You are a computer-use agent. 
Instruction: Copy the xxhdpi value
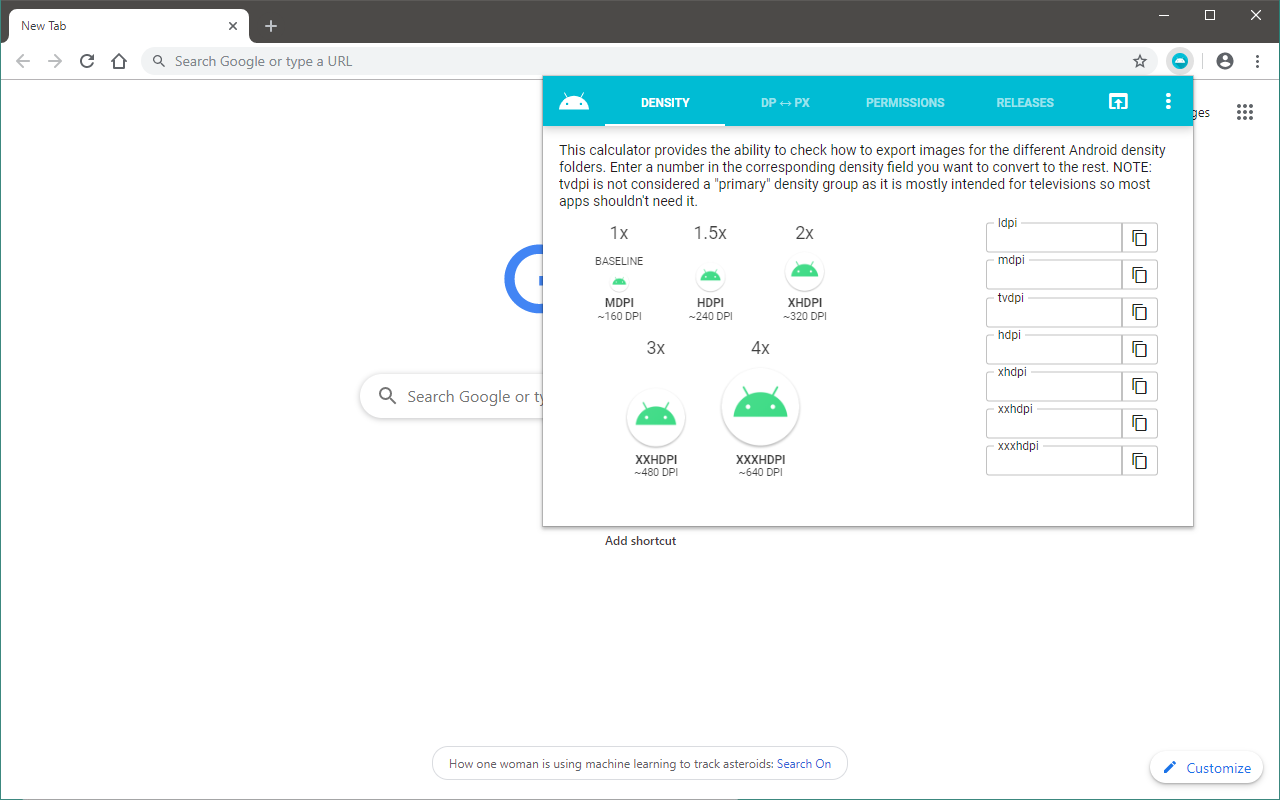(x=1139, y=423)
